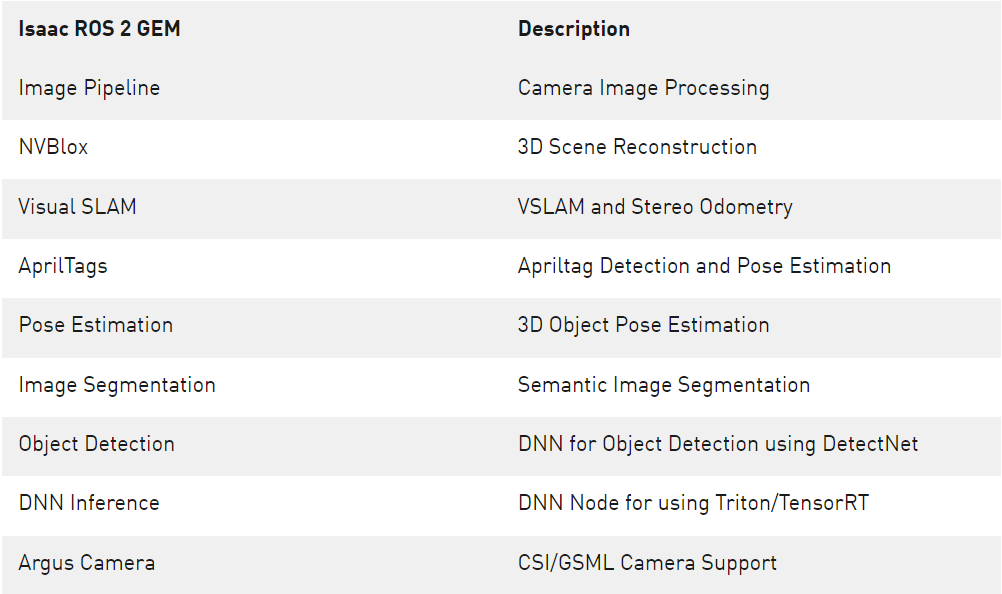Select the "AprilTags" GEM name

[x=63, y=266]
